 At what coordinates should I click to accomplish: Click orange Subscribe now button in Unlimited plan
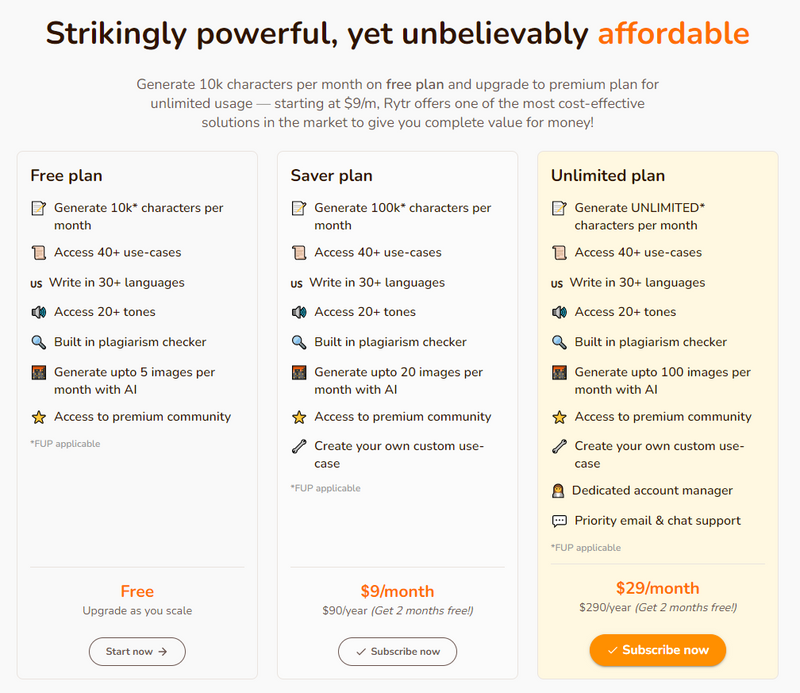tap(657, 650)
